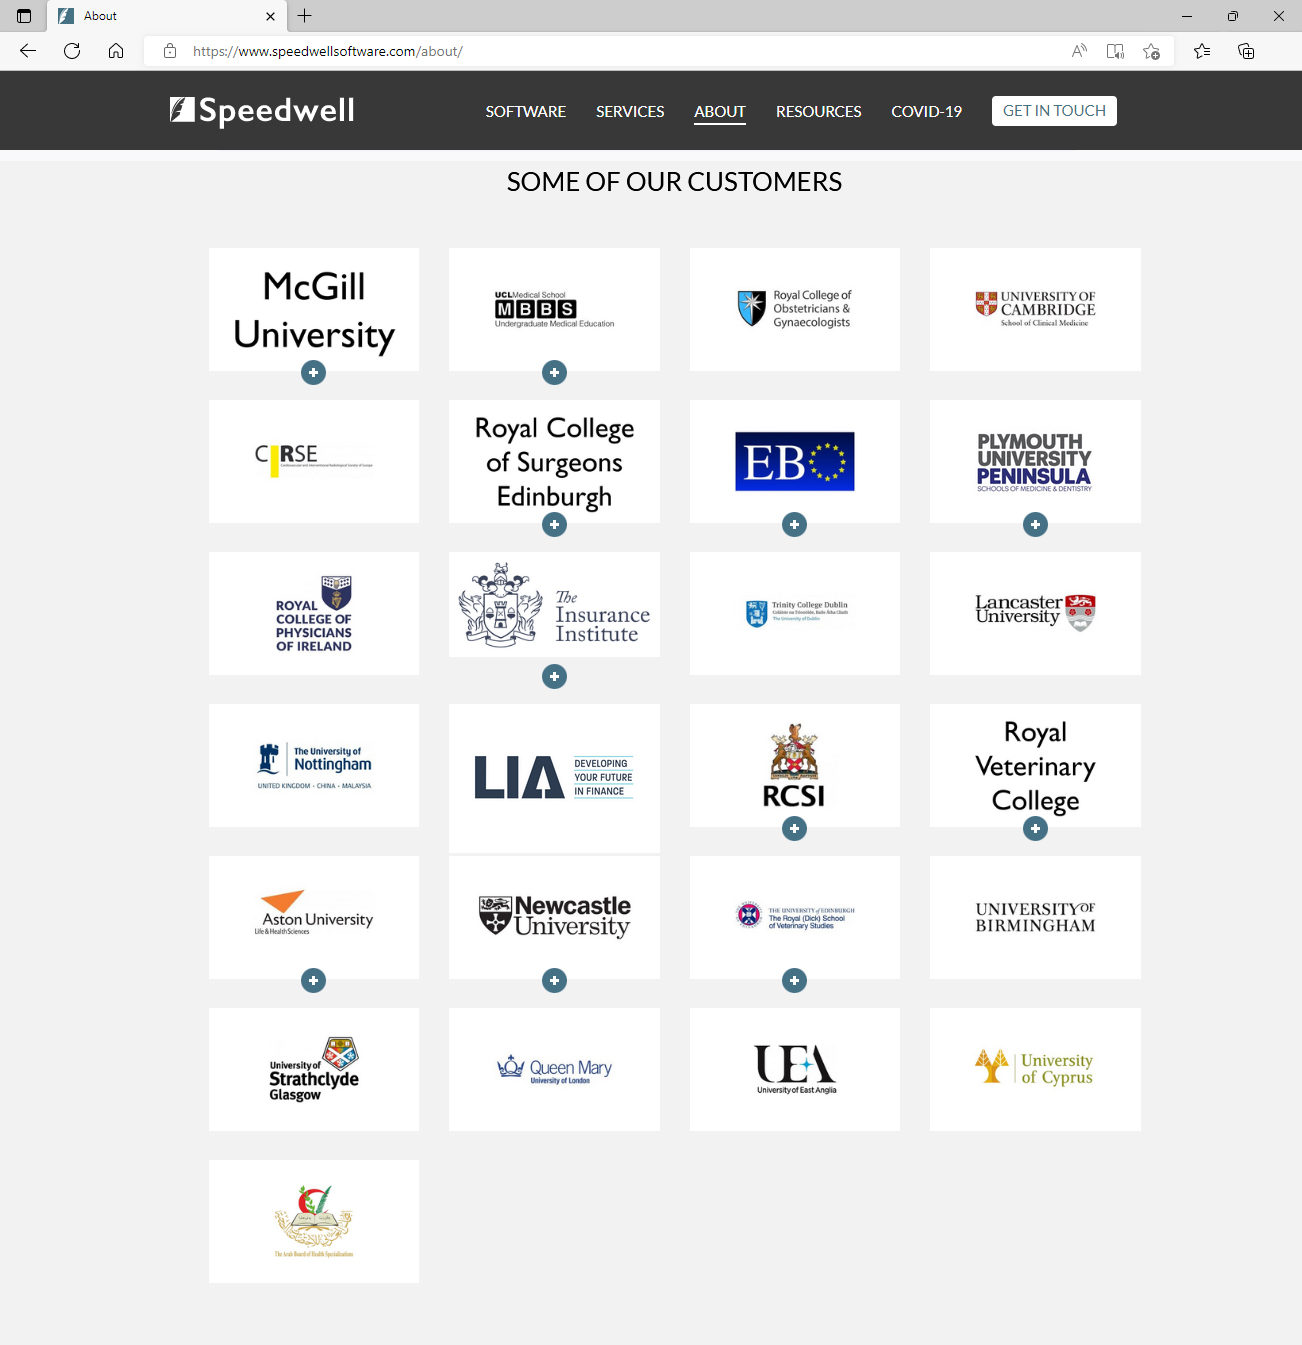Open the SERVICES menu
Viewport: 1302px width, 1345px height.
[x=630, y=111]
